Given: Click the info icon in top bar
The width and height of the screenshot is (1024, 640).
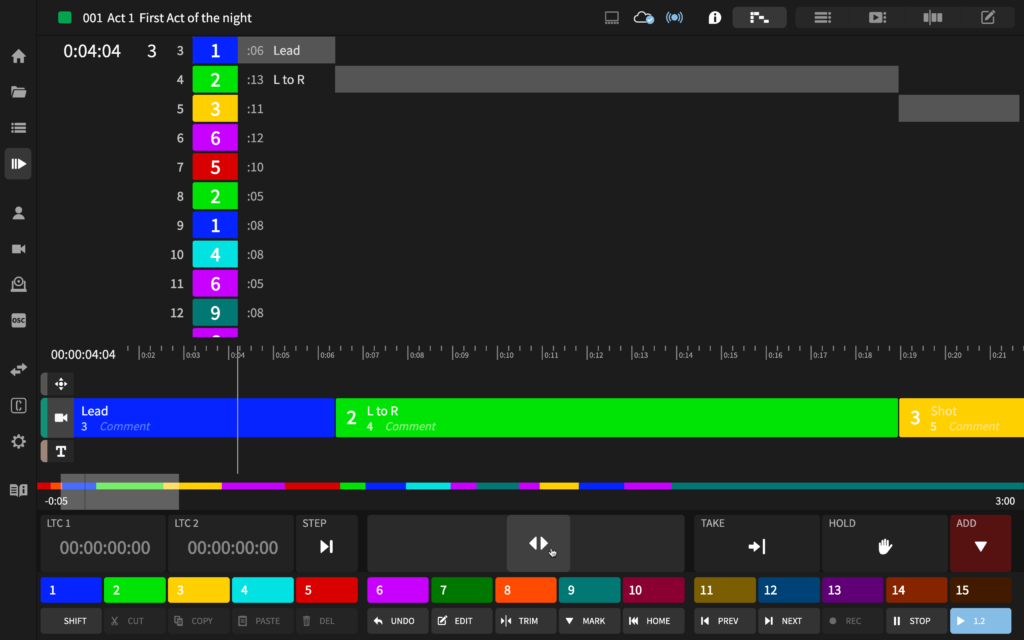Looking at the screenshot, I should pyautogui.click(x=715, y=17).
